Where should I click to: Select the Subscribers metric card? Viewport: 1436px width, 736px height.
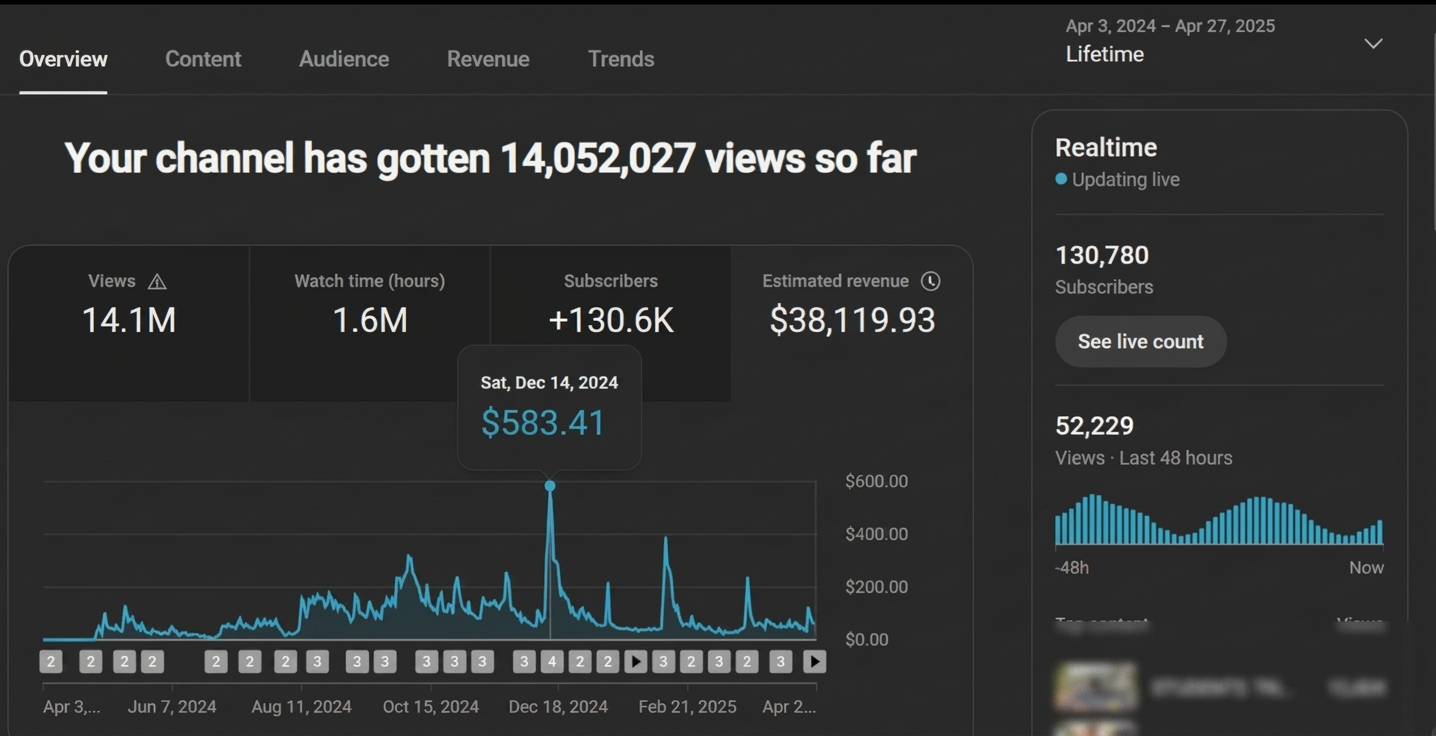coord(611,324)
